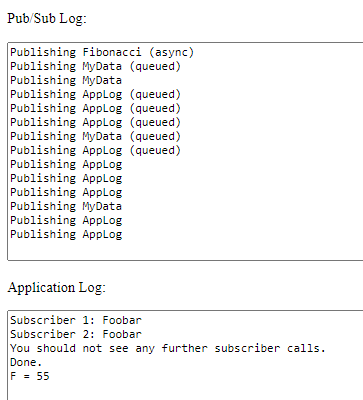Click the 'Subscriber 1: Foobar' line
363x400 pixels.
point(76,320)
